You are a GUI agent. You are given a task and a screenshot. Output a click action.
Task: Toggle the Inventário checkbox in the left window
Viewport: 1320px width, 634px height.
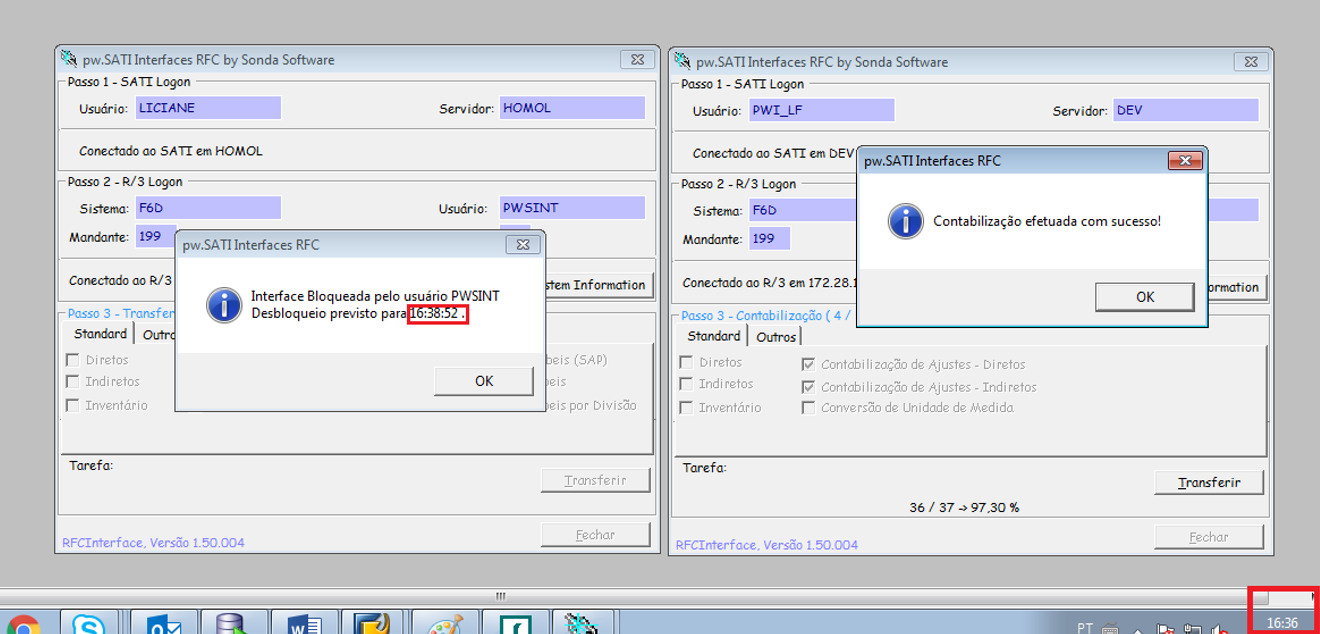click(73, 405)
